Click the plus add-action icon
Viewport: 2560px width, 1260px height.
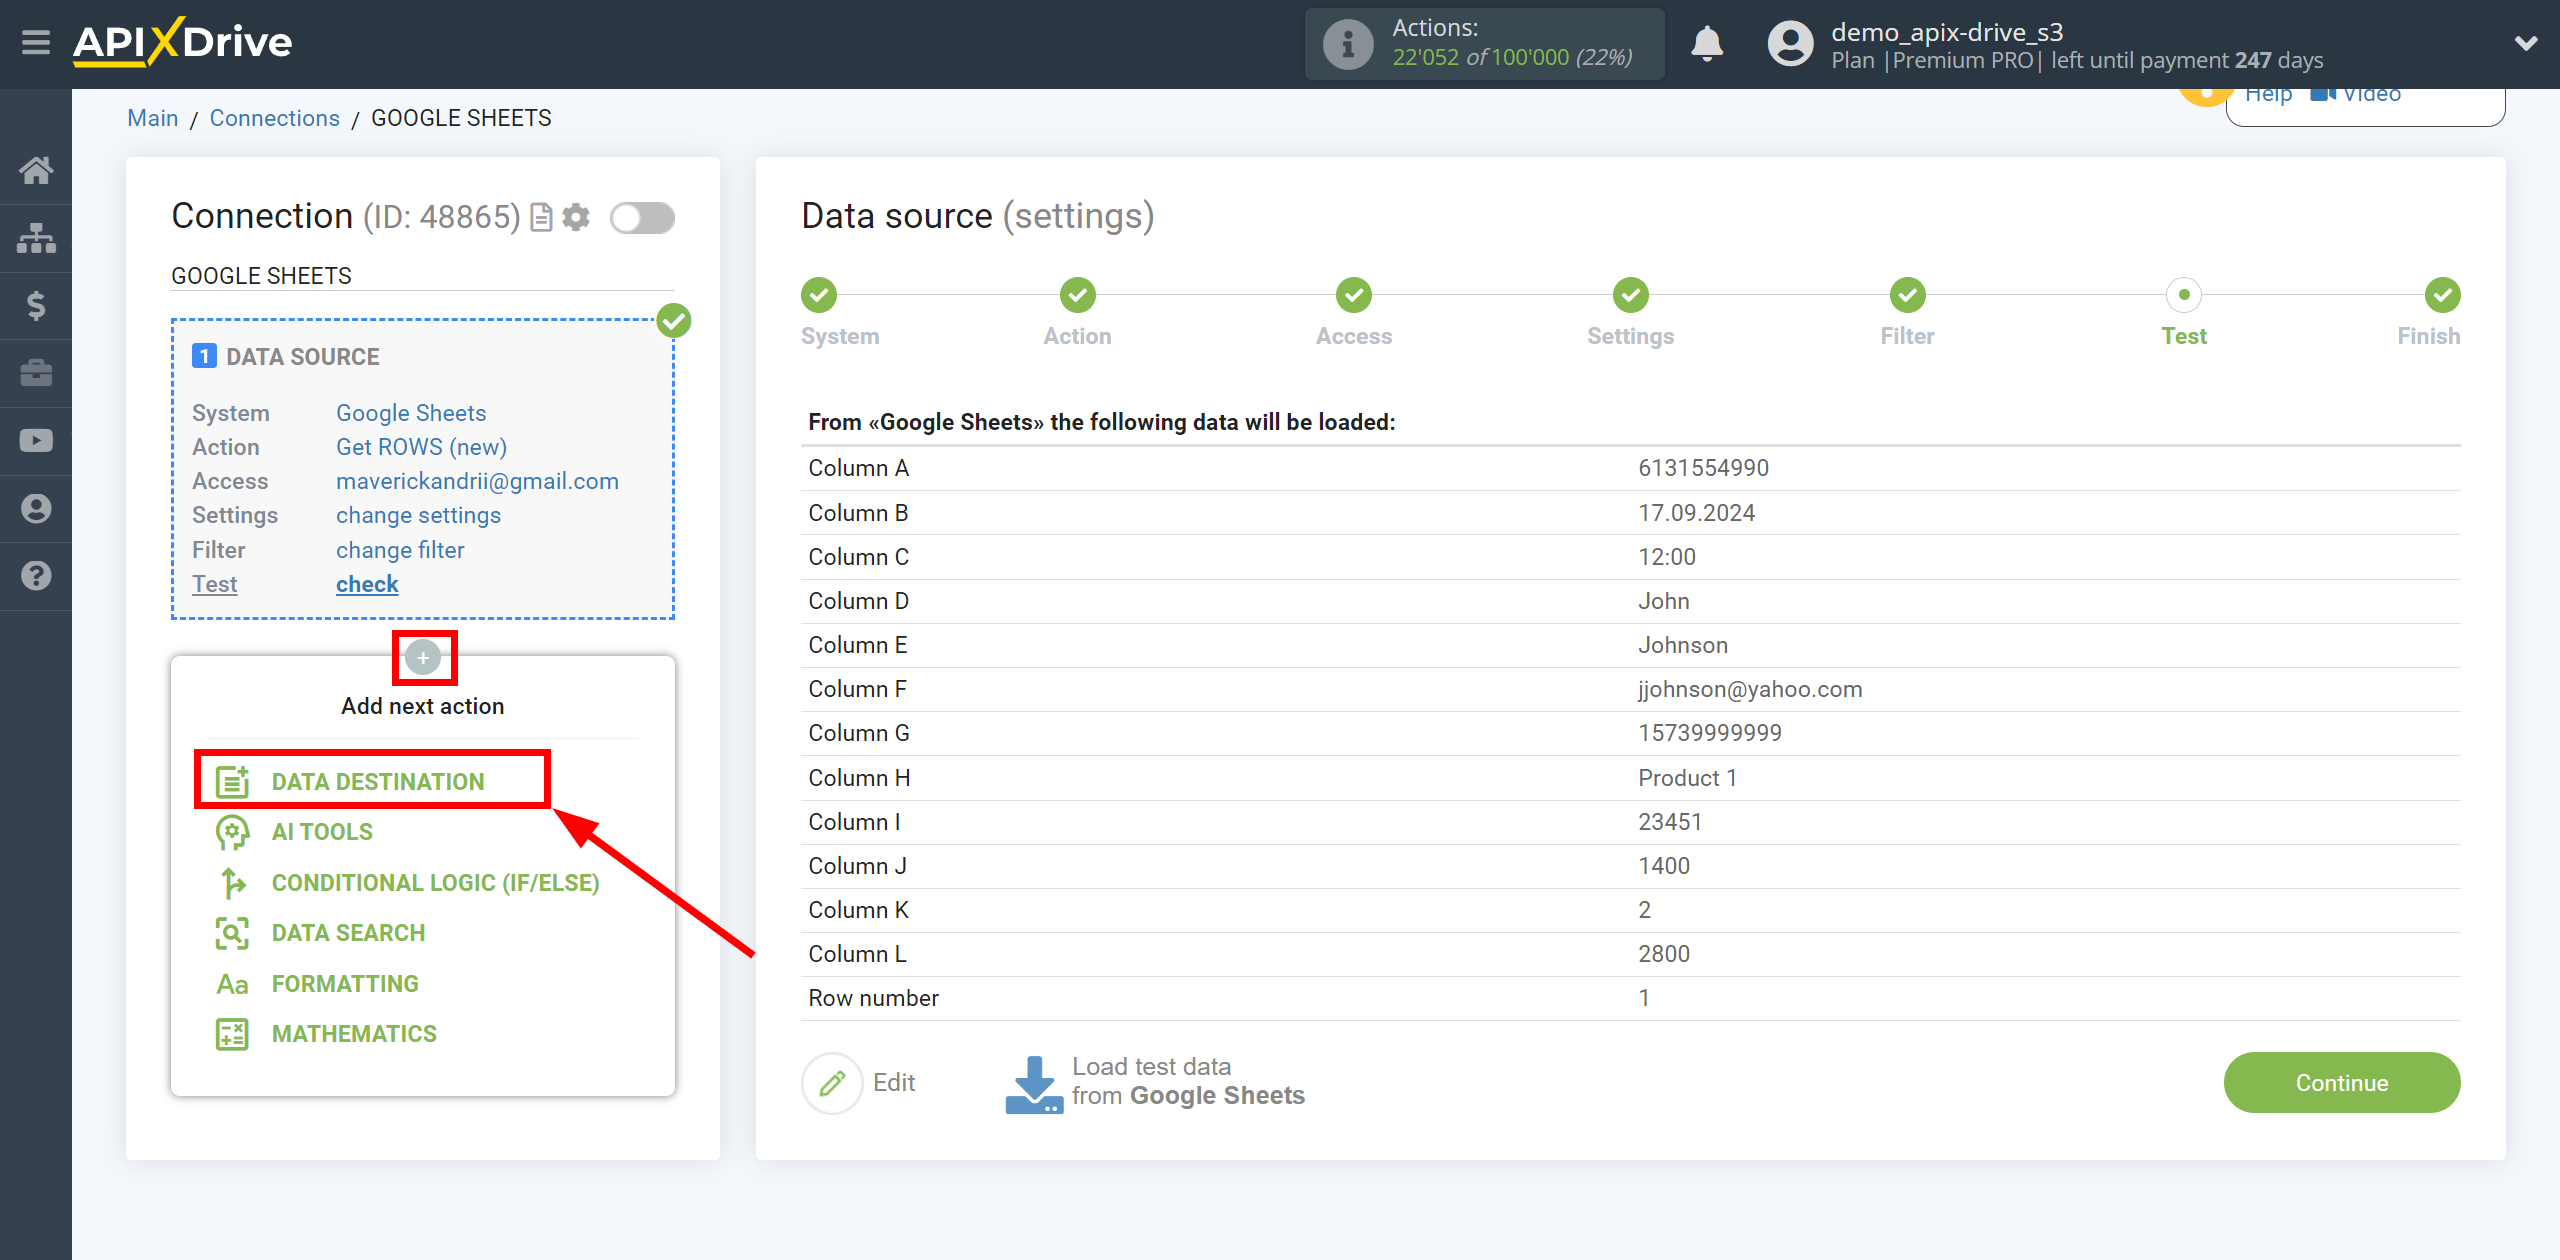pyautogui.click(x=423, y=657)
